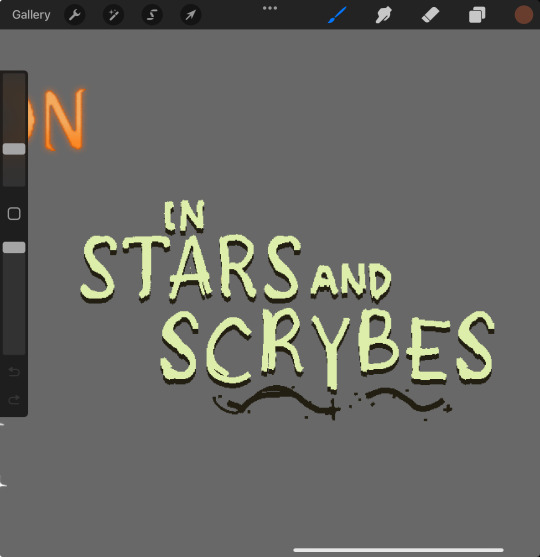Return to the Gallery
The width and height of the screenshot is (540, 557).
[x=31, y=15]
